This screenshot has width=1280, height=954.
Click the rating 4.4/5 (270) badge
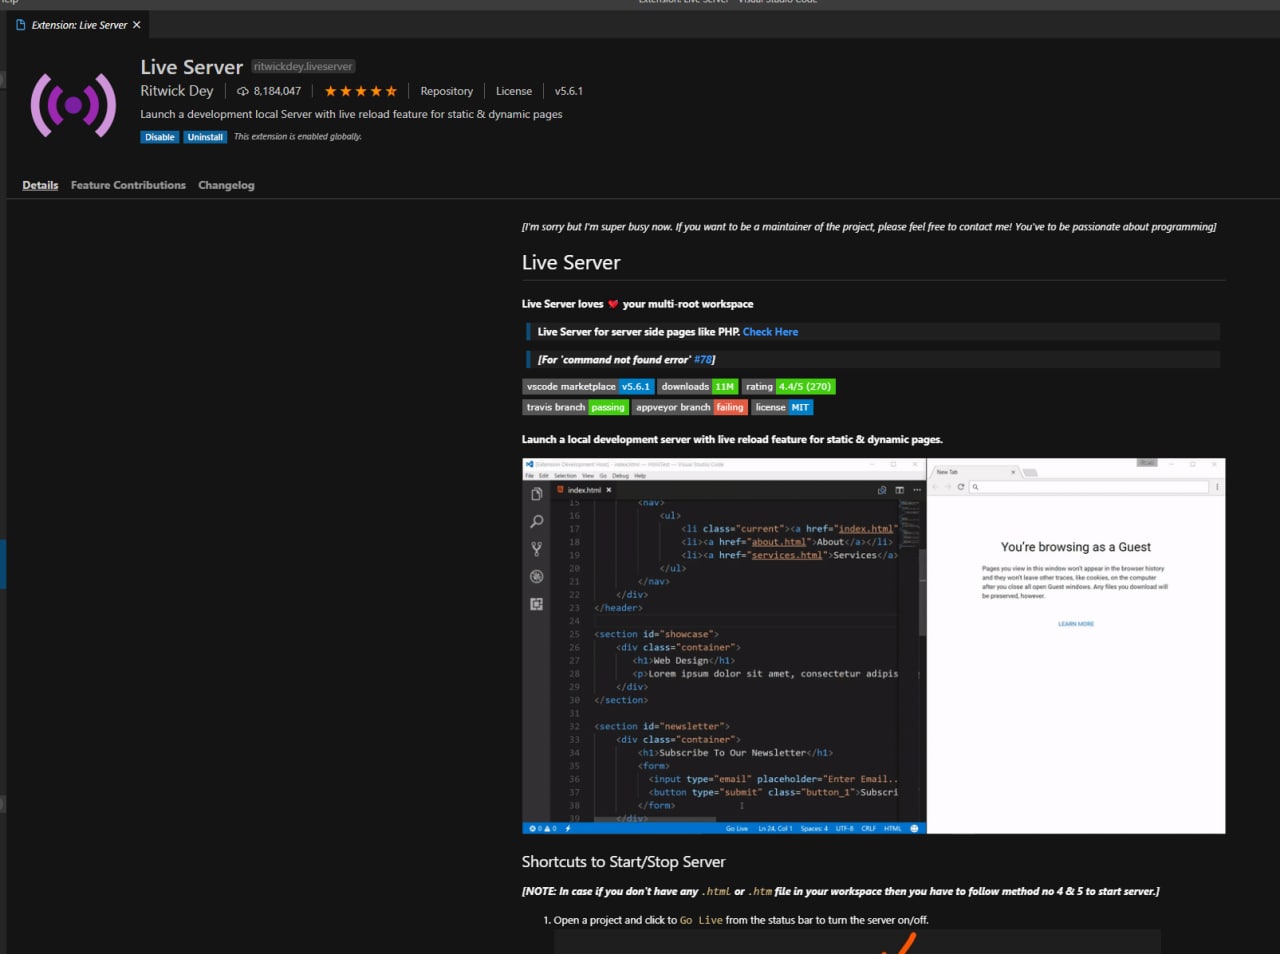pyautogui.click(x=788, y=386)
